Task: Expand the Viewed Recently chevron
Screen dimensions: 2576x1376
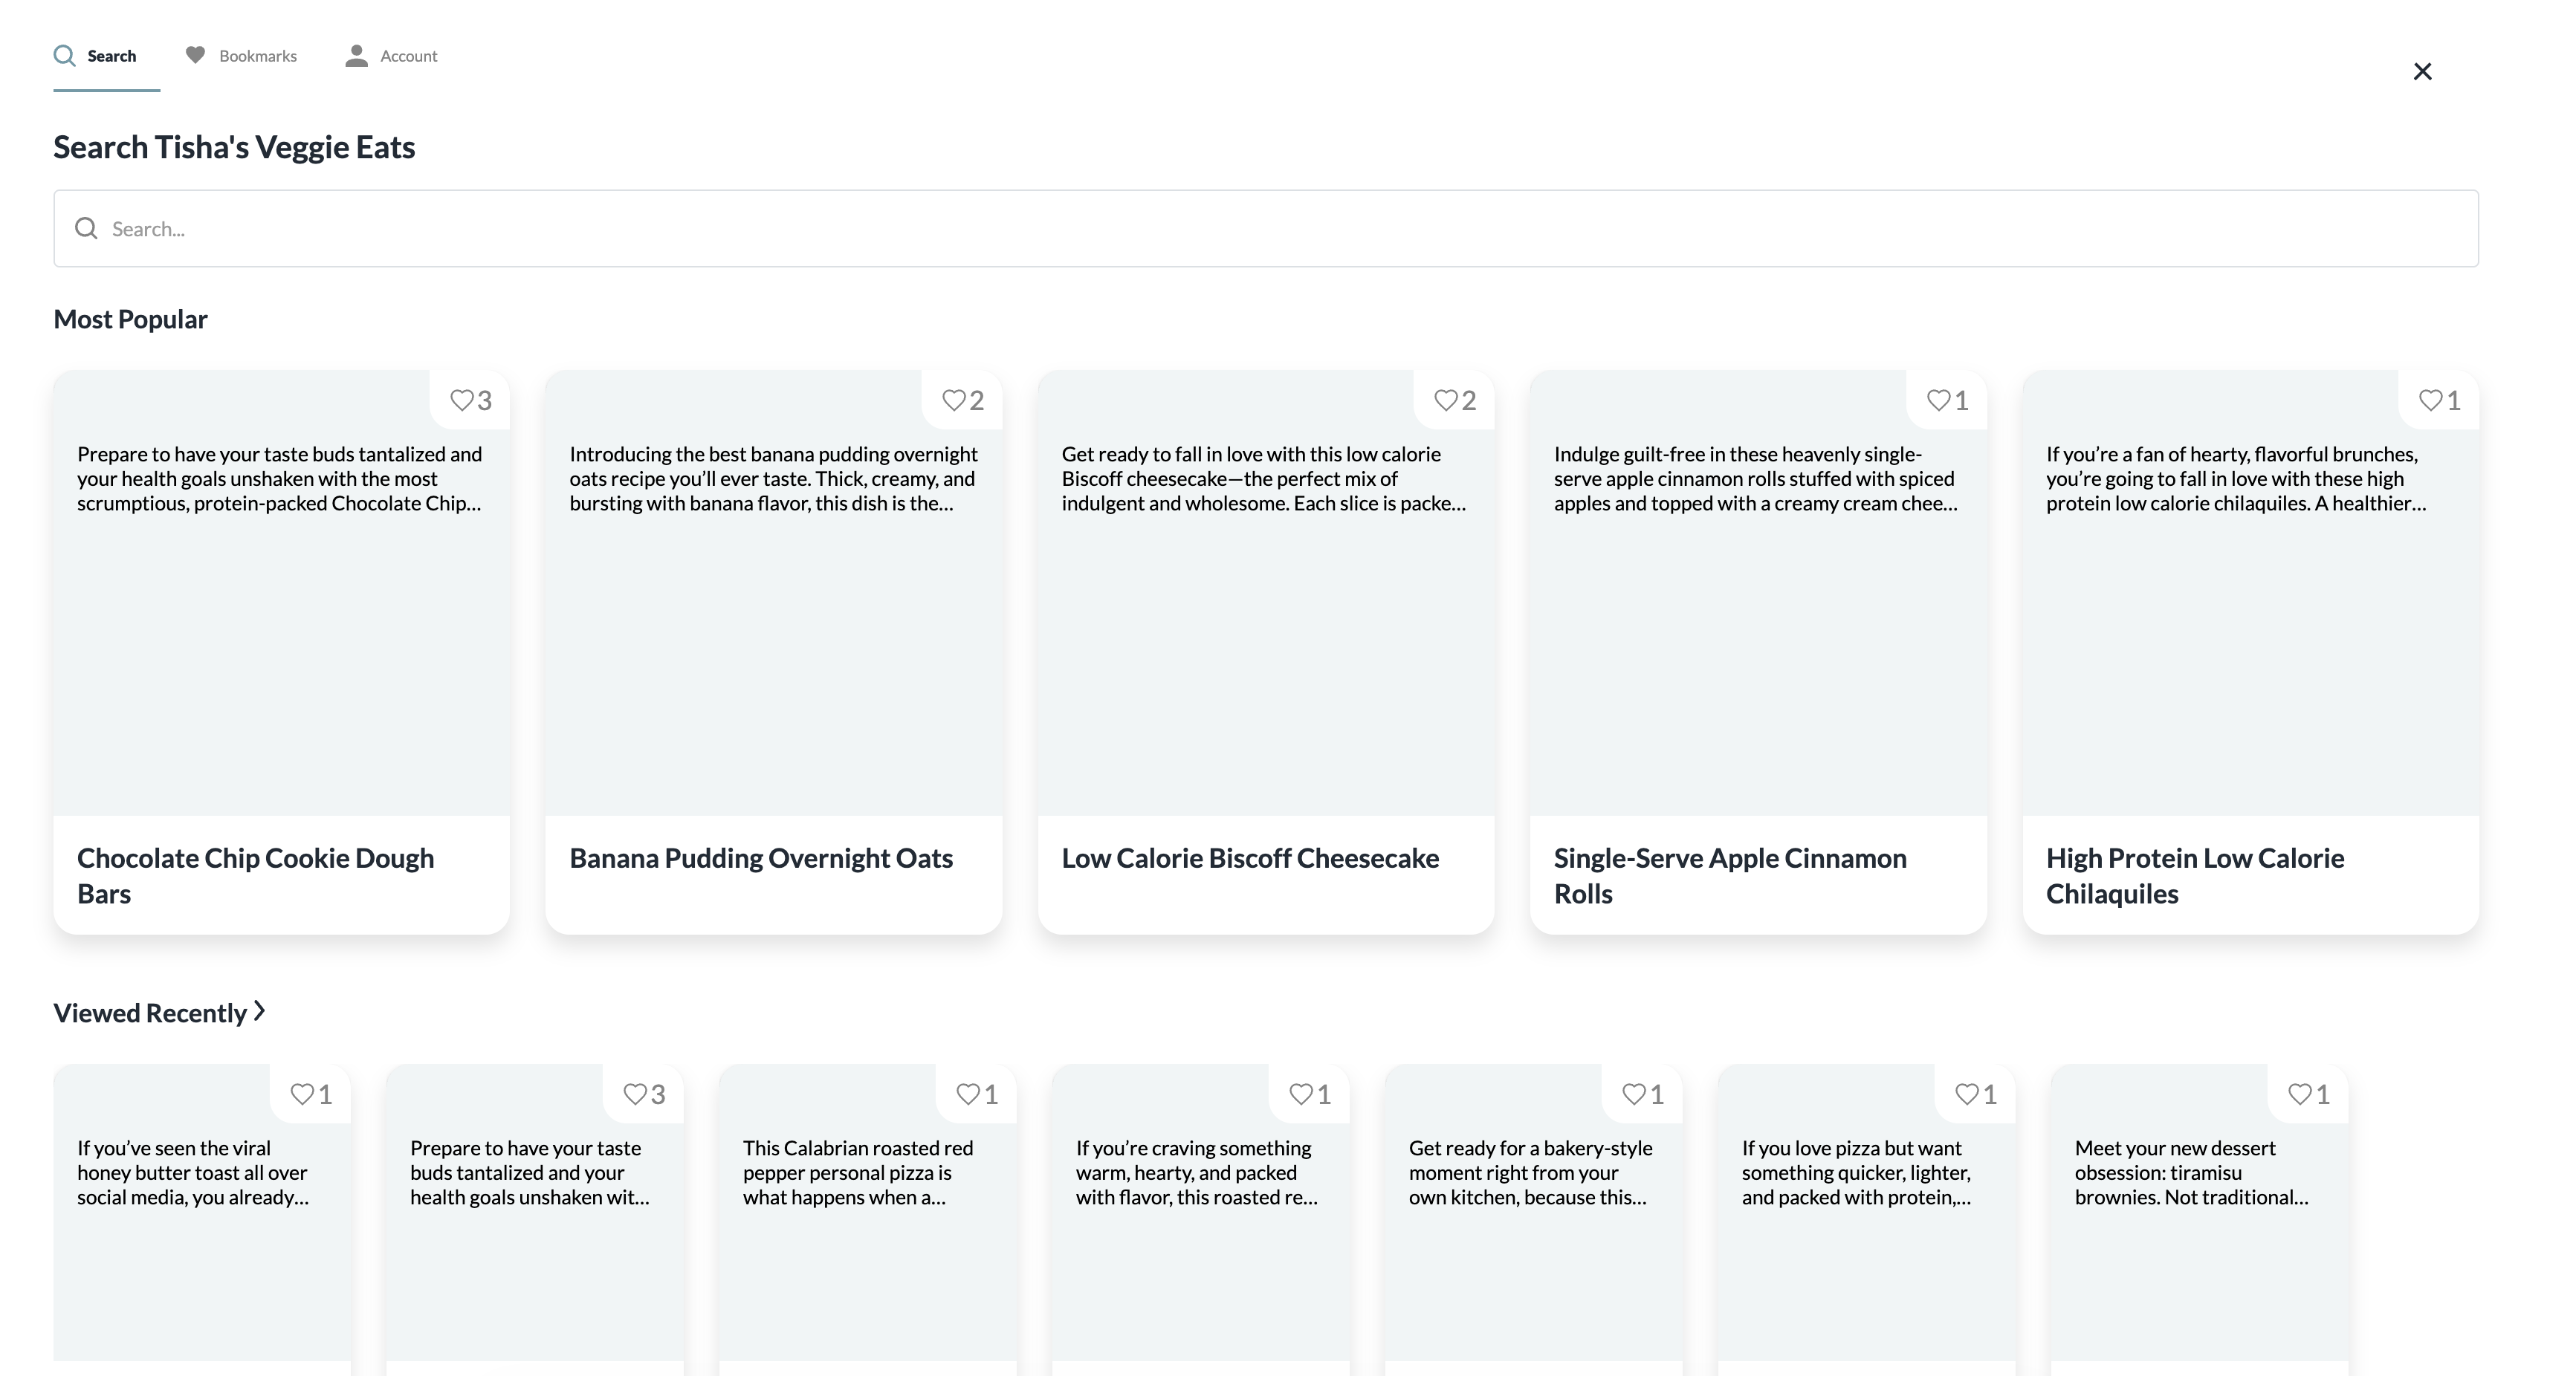Action: pyautogui.click(x=260, y=1011)
